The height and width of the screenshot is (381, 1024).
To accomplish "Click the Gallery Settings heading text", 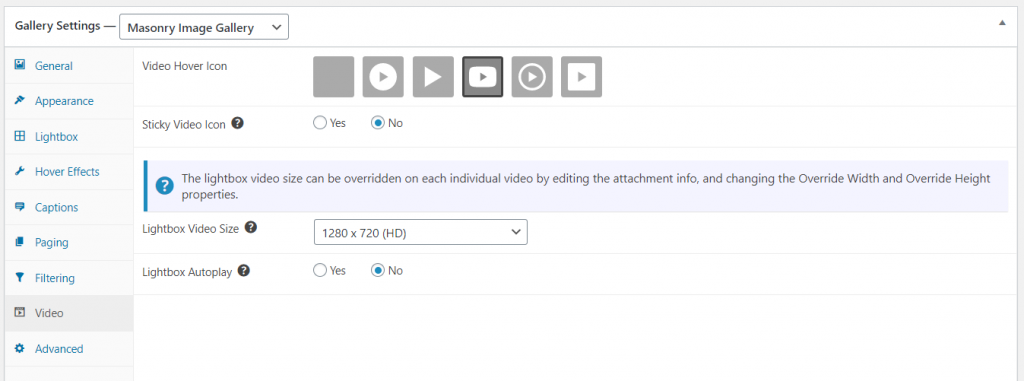I will 57,27.
